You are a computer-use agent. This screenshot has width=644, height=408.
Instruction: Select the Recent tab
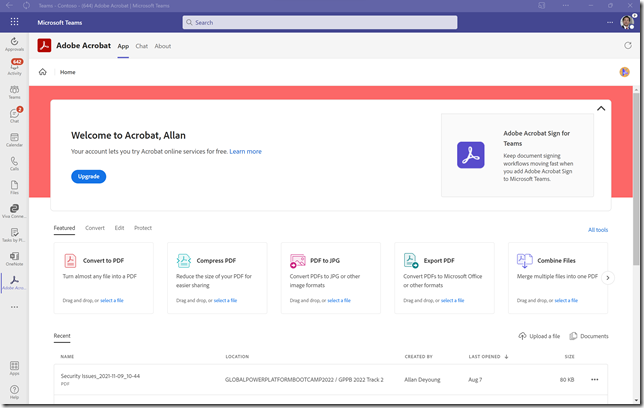[x=62, y=336]
